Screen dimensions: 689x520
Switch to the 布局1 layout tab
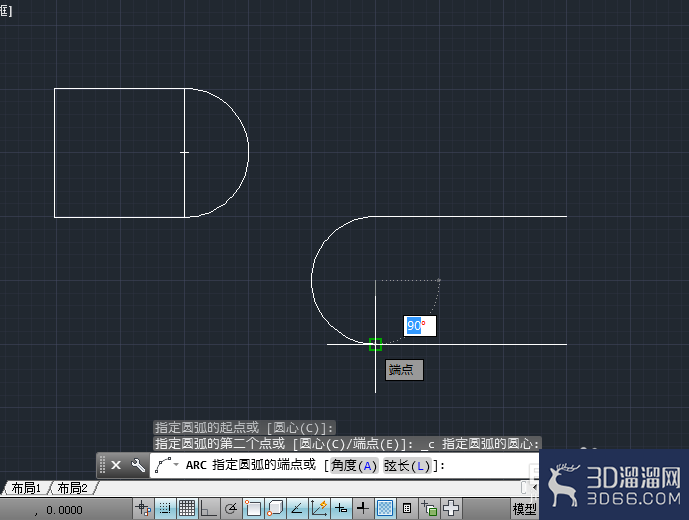coord(26,488)
